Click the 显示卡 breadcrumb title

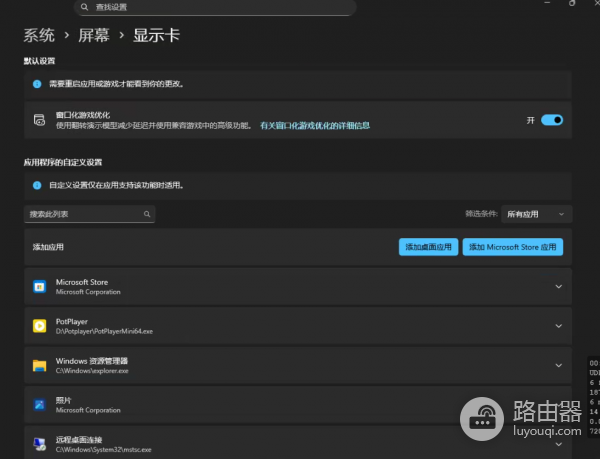[156, 36]
